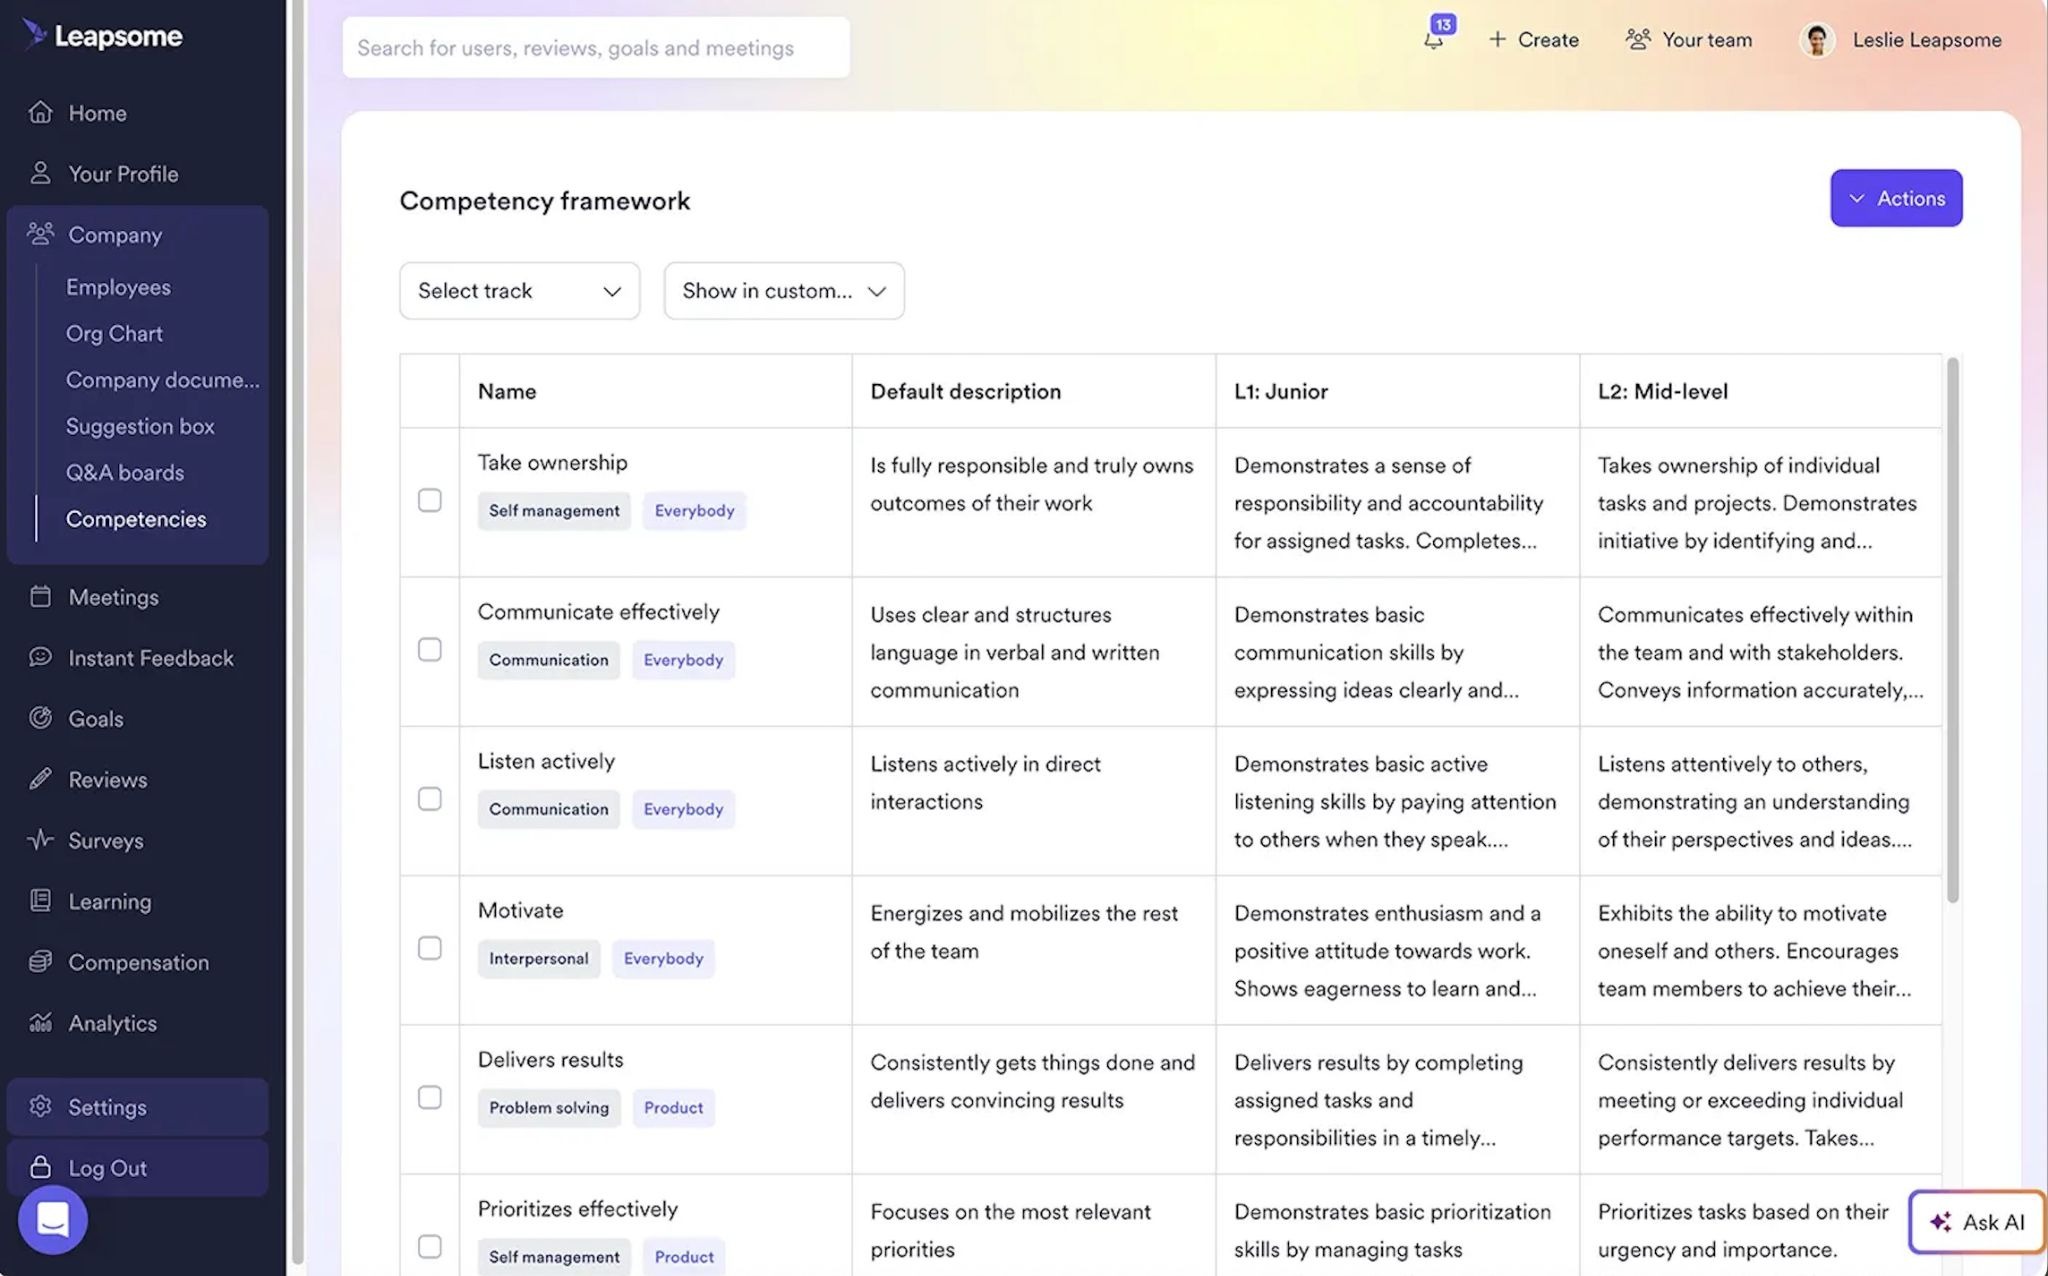Click the Your team people icon
This screenshot has height=1276, width=2048.
tap(1637, 39)
